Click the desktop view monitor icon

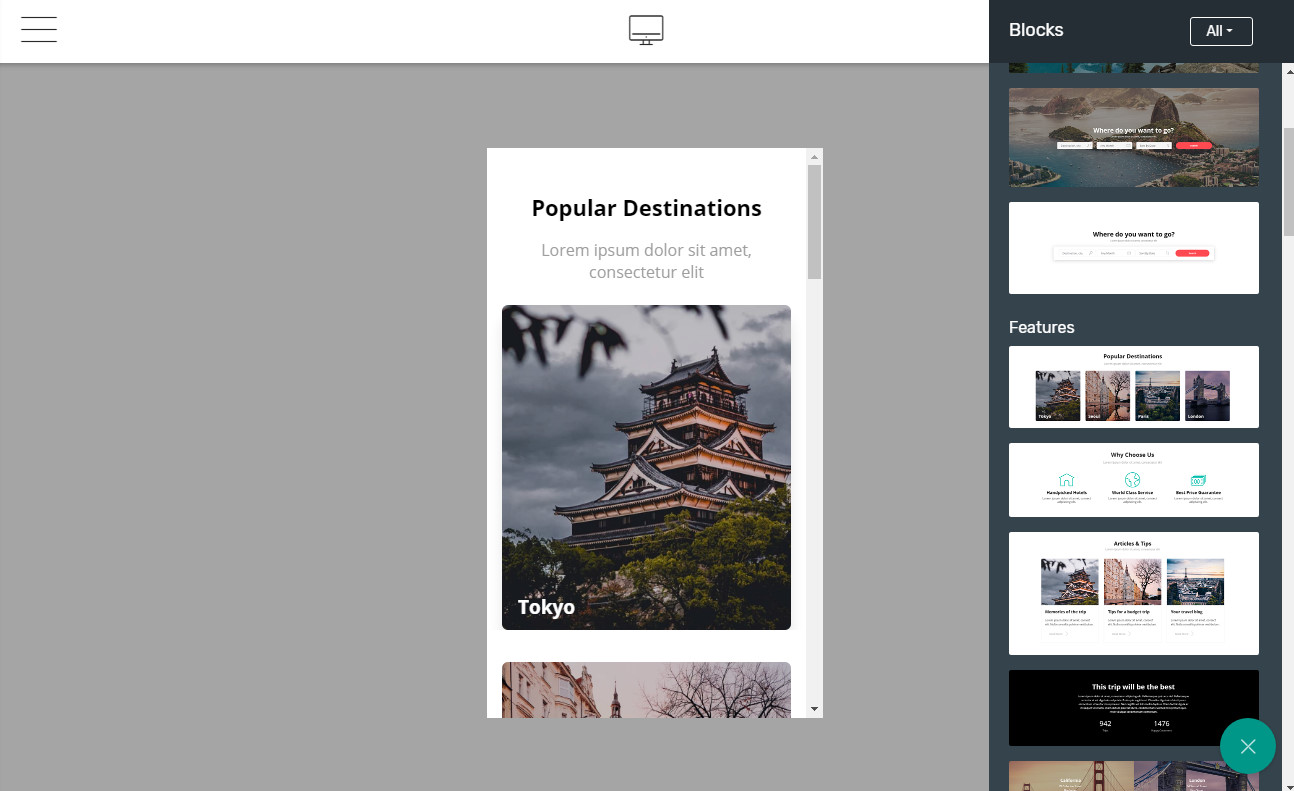point(646,30)
